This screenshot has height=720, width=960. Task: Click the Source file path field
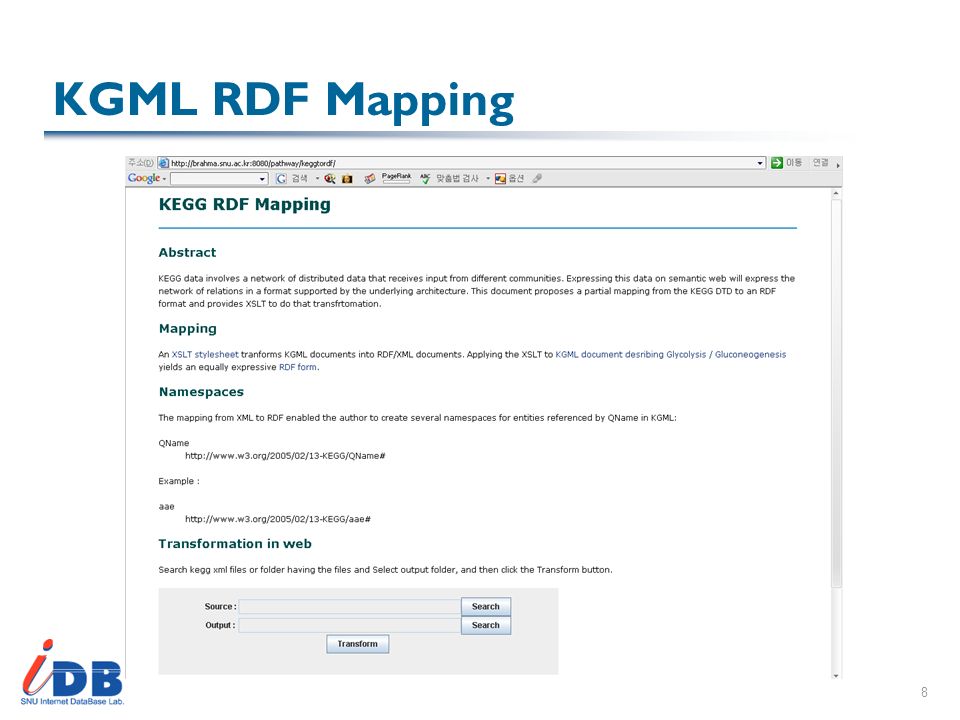coord(350,607)
